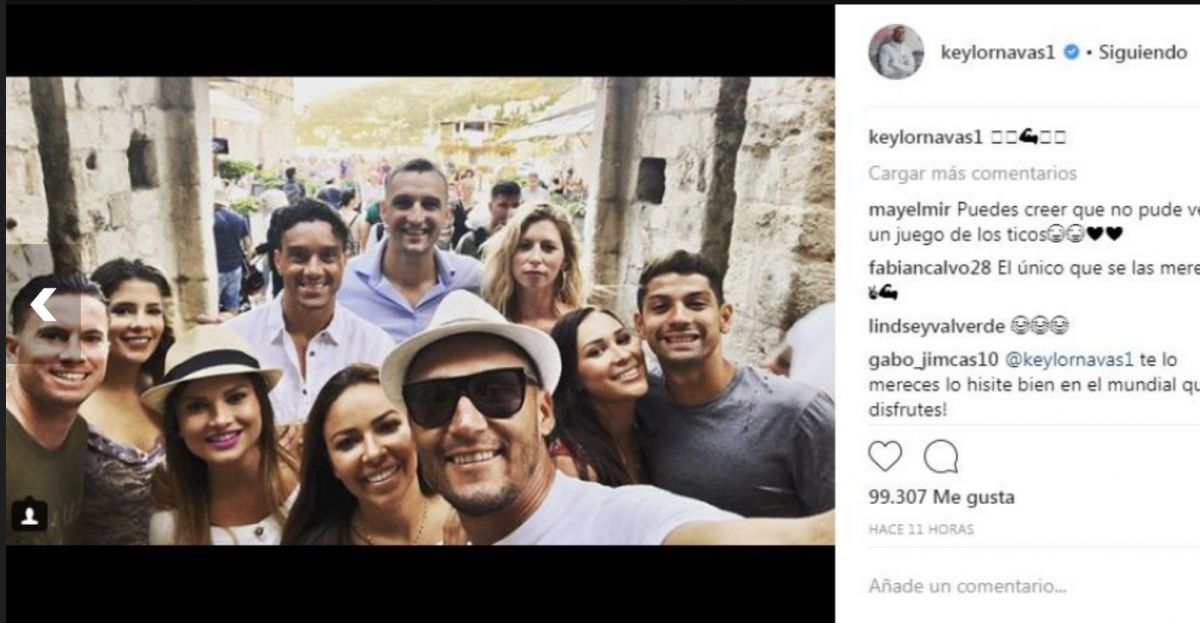This screenshot has height=623, width=1200.
Task: Like the post with heart icon
Action: [884, 457]
